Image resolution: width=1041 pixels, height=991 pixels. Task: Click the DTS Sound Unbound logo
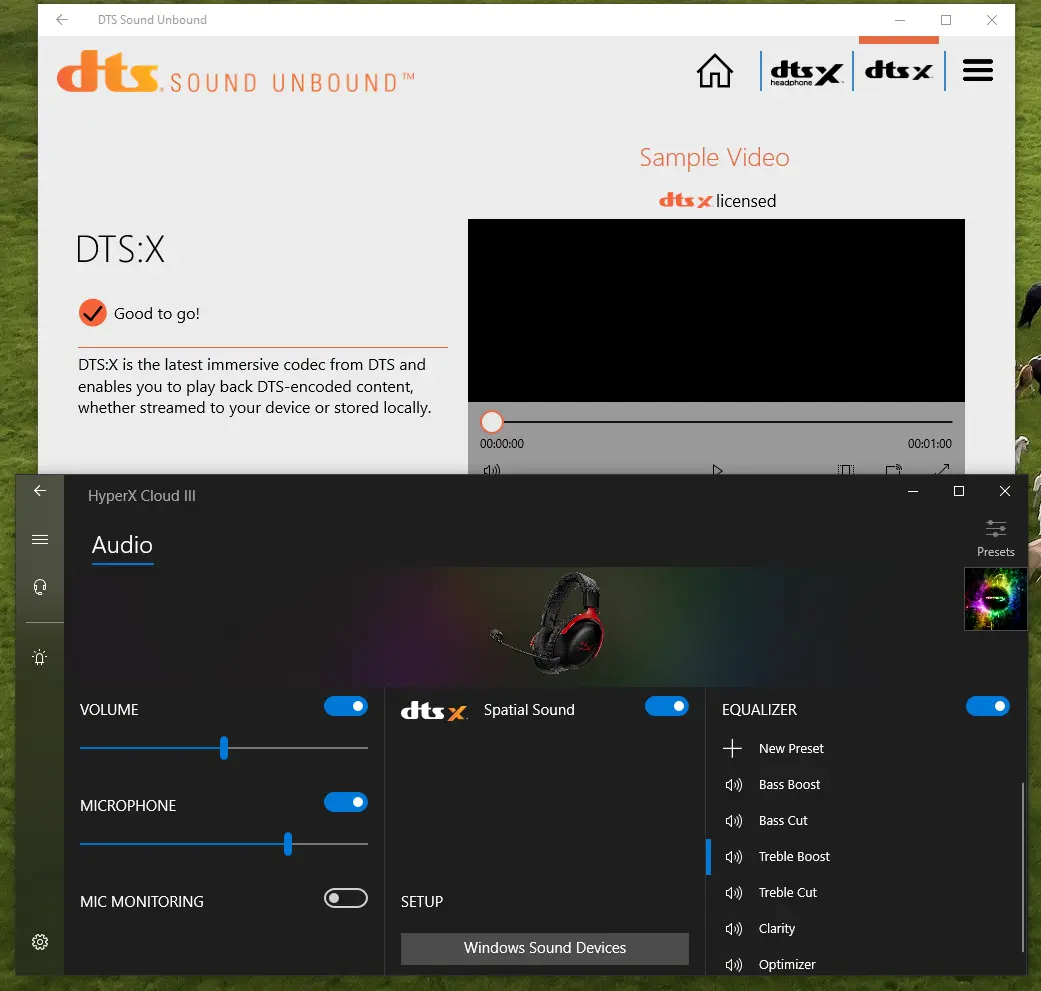[x=236, y=72]
